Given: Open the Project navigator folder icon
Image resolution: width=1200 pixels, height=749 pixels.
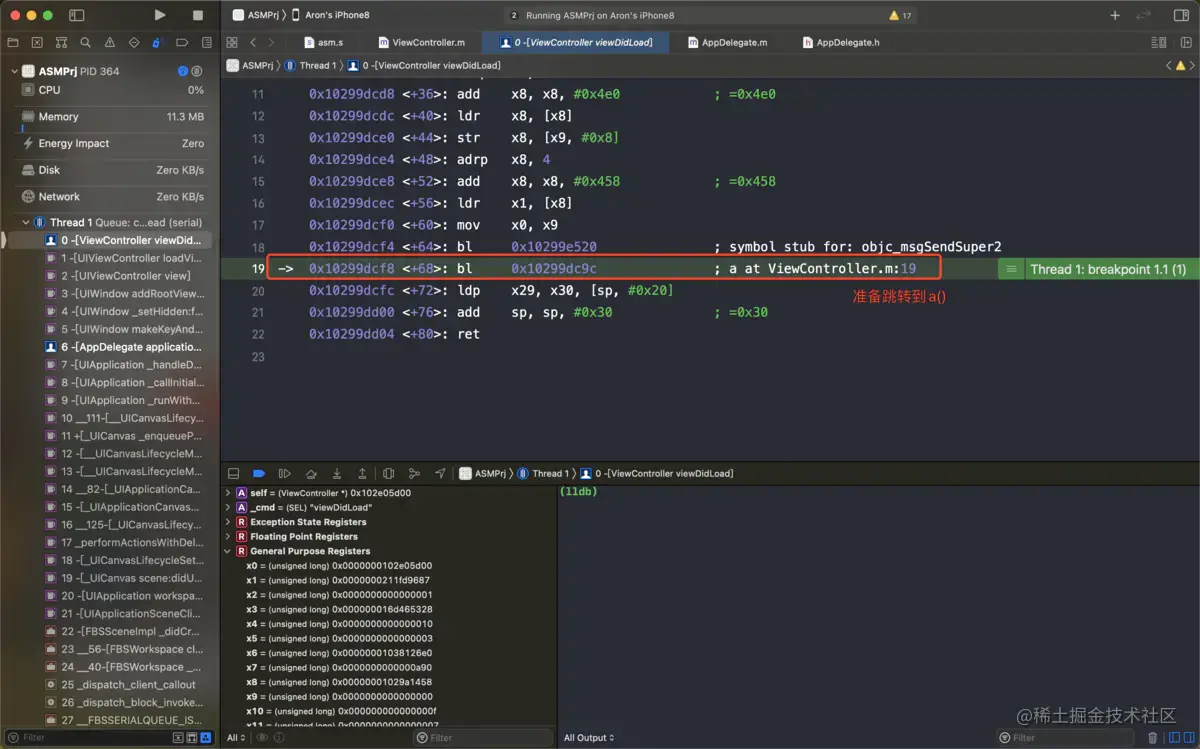Looking at the screenshot, I should point(13,43).
